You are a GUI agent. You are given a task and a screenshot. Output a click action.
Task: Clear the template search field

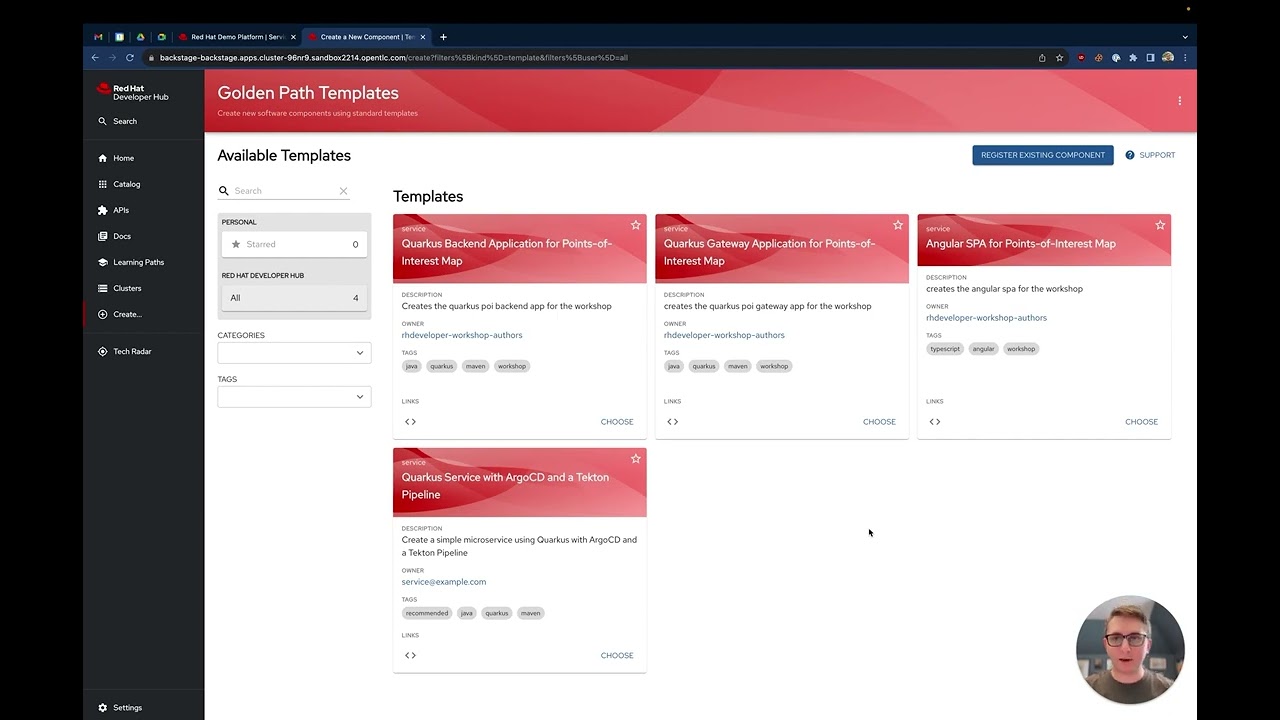tap(343, 191)
